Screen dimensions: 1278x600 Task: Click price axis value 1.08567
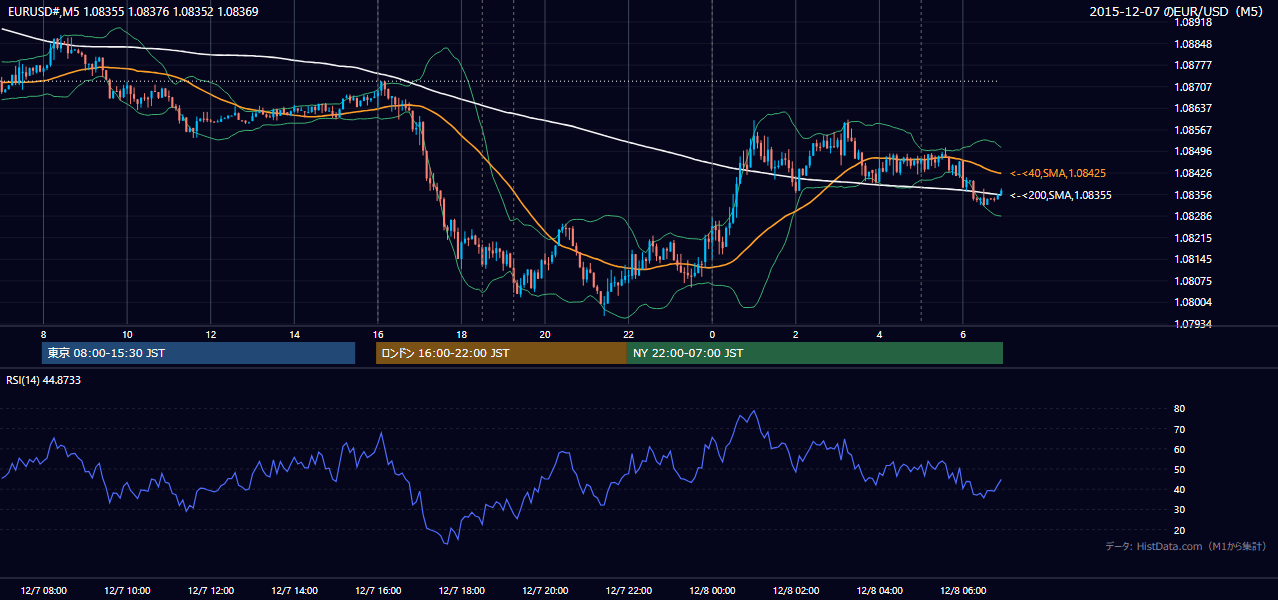click(1193, 130)
